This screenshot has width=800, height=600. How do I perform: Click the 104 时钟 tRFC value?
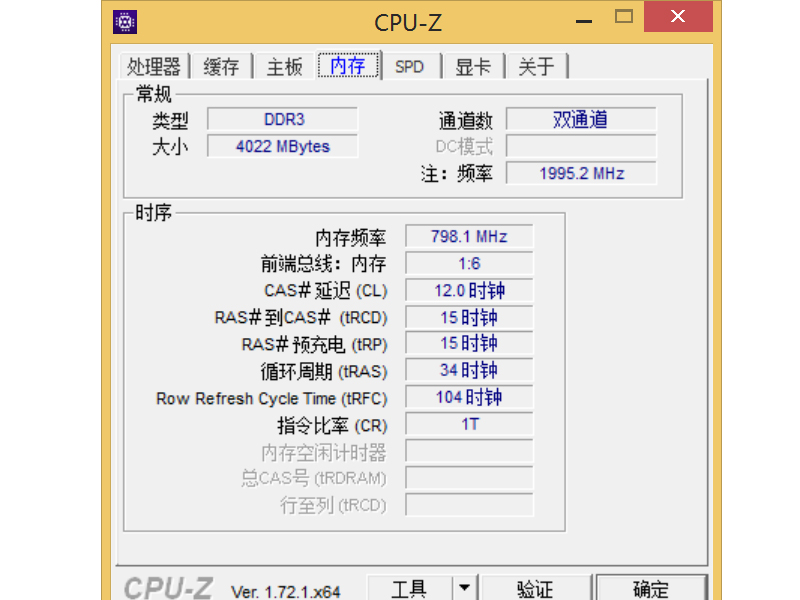click(x=469, y=397)
